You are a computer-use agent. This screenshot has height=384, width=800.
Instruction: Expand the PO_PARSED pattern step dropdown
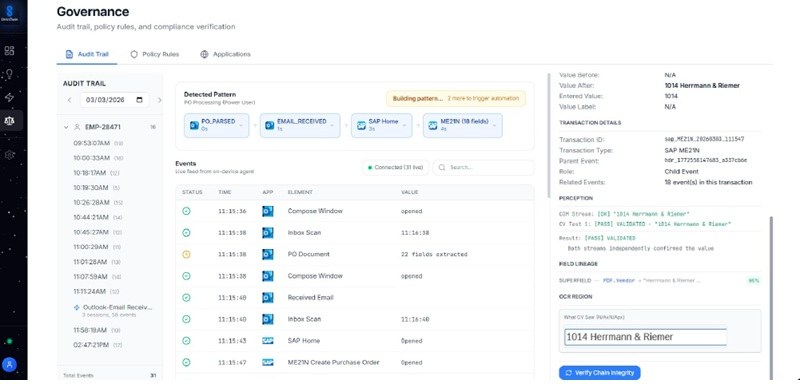point(241,125)
